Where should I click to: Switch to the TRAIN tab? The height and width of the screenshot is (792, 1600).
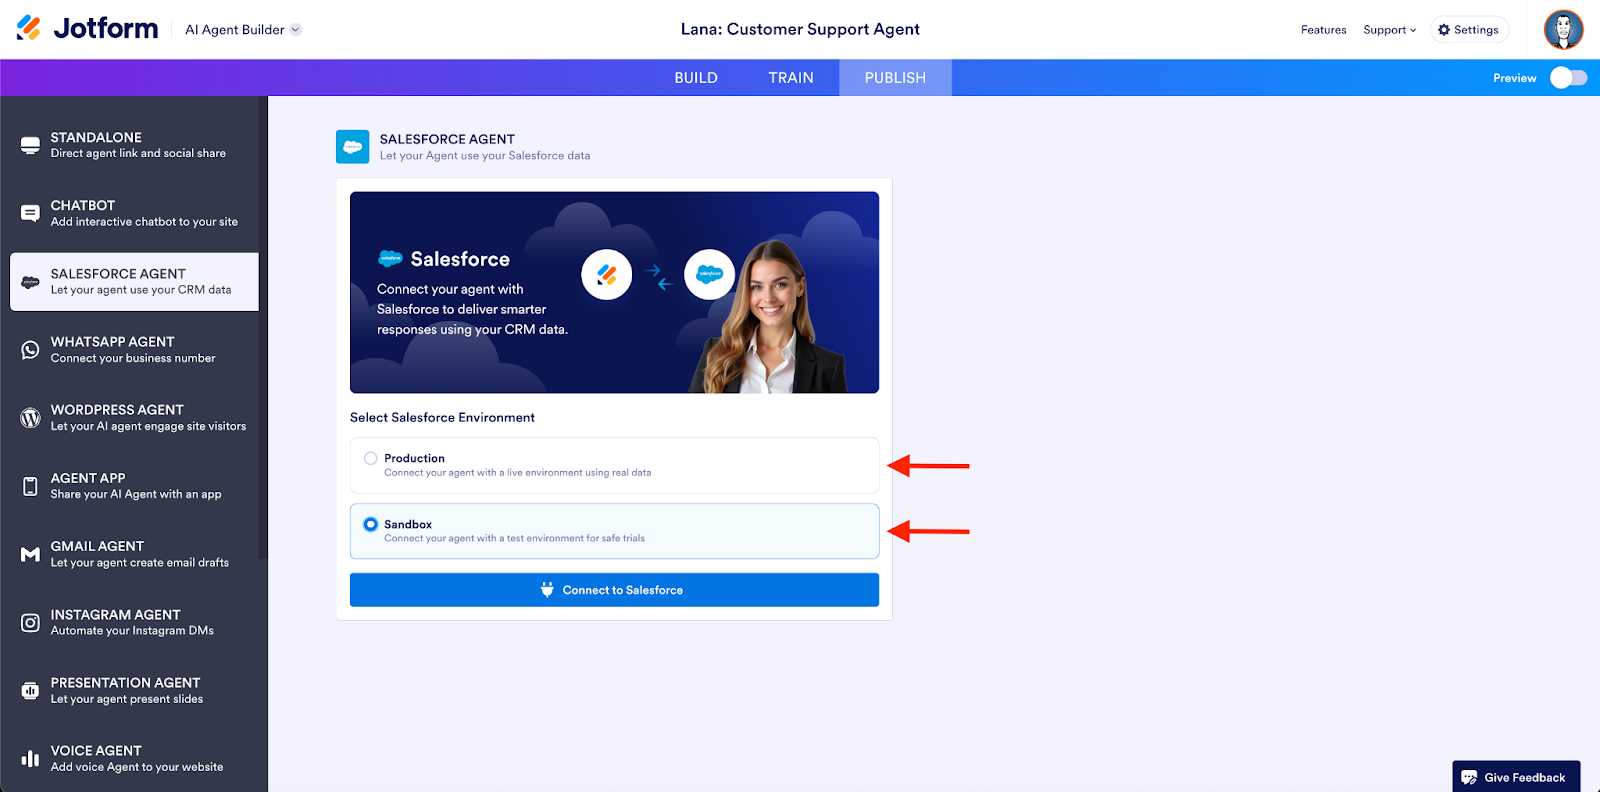[x=791, y=78]
